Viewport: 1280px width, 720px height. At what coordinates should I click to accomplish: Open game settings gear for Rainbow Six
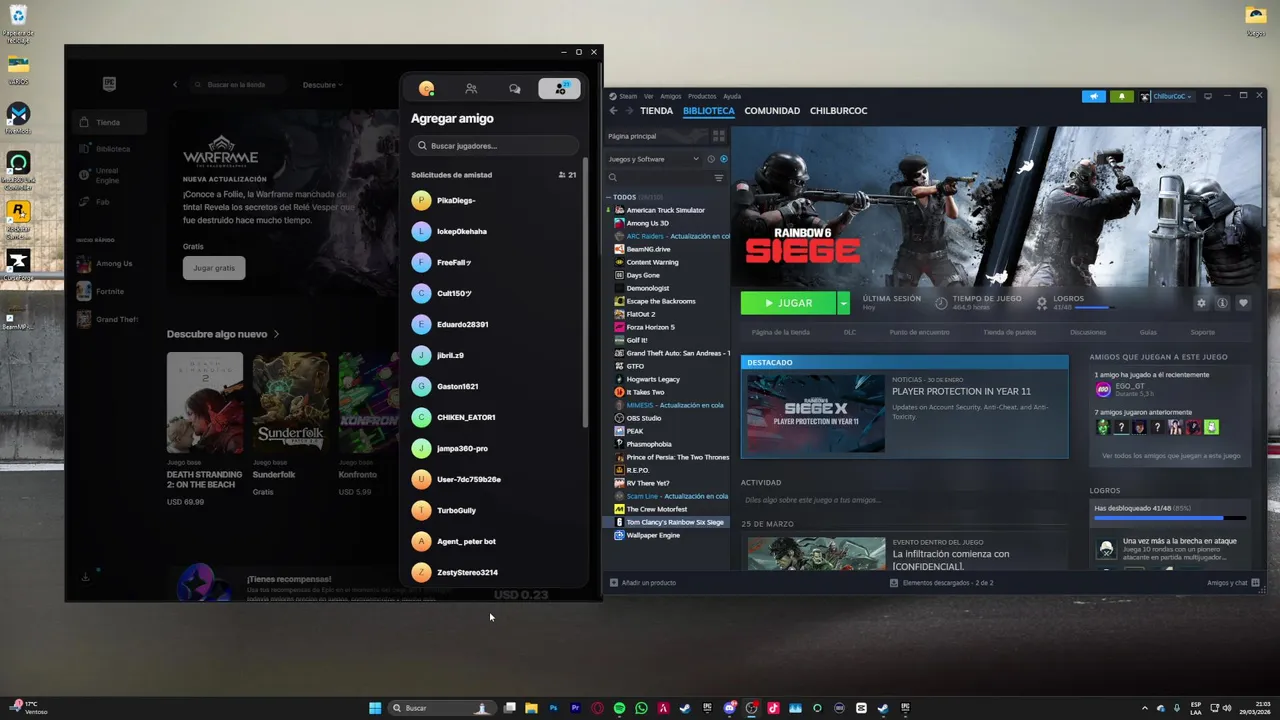(1201, 303)
